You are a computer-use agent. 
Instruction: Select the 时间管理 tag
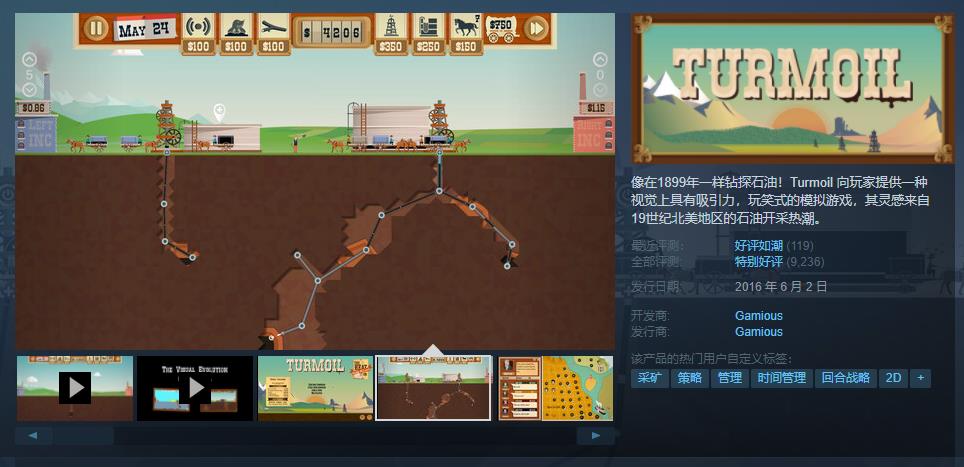coord(781,378)
